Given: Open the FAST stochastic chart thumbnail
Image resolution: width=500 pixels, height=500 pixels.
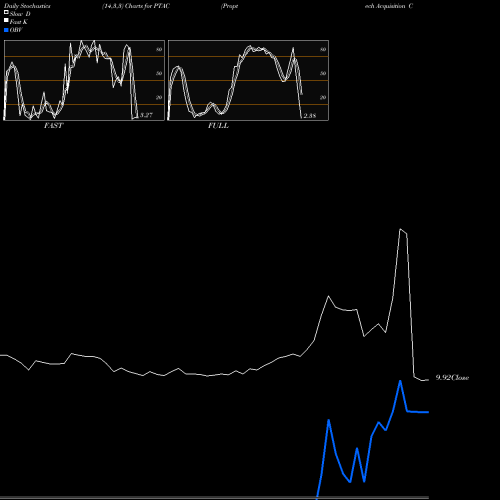Looking at the screenshot, I should pos(84,80).
